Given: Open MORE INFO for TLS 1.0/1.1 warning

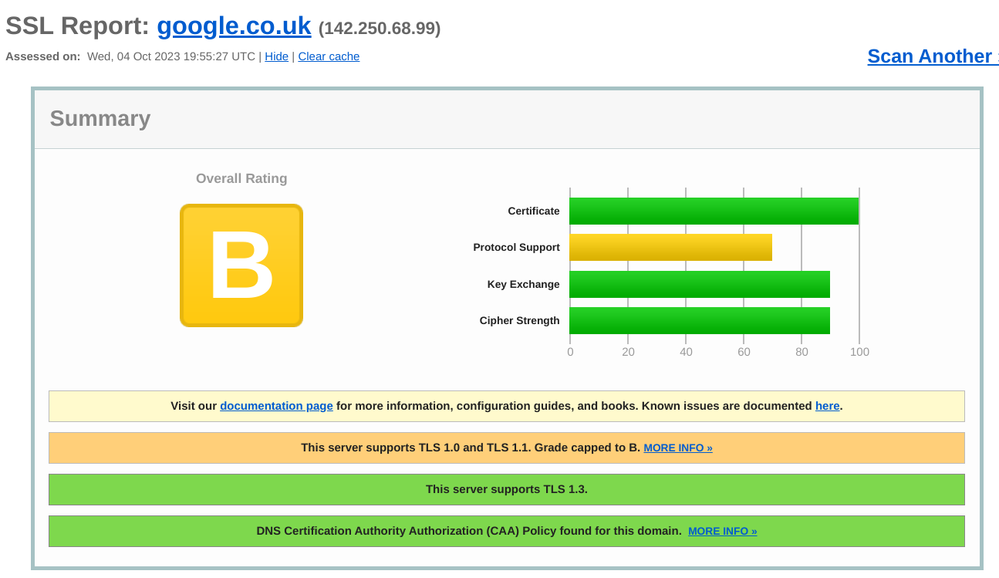Looking at the screenshot, I should tap(678, 448).
